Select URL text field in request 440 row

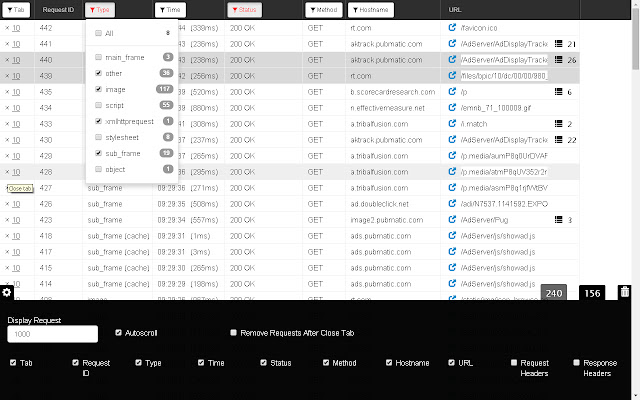click(x=504, y=60)
